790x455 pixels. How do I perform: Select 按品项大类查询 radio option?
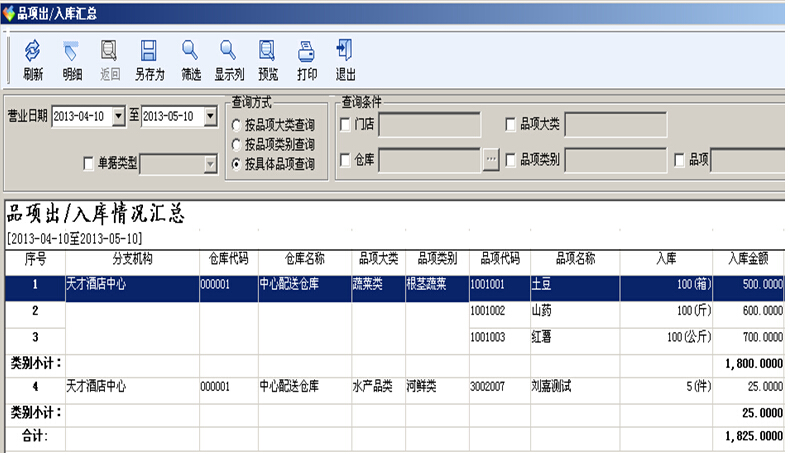(237, 126)
